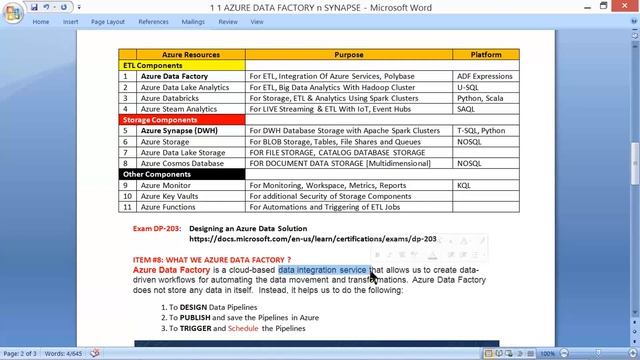Open the References ribbon tab
Viewport: 640px width, 360px height.
pos(153,22)
